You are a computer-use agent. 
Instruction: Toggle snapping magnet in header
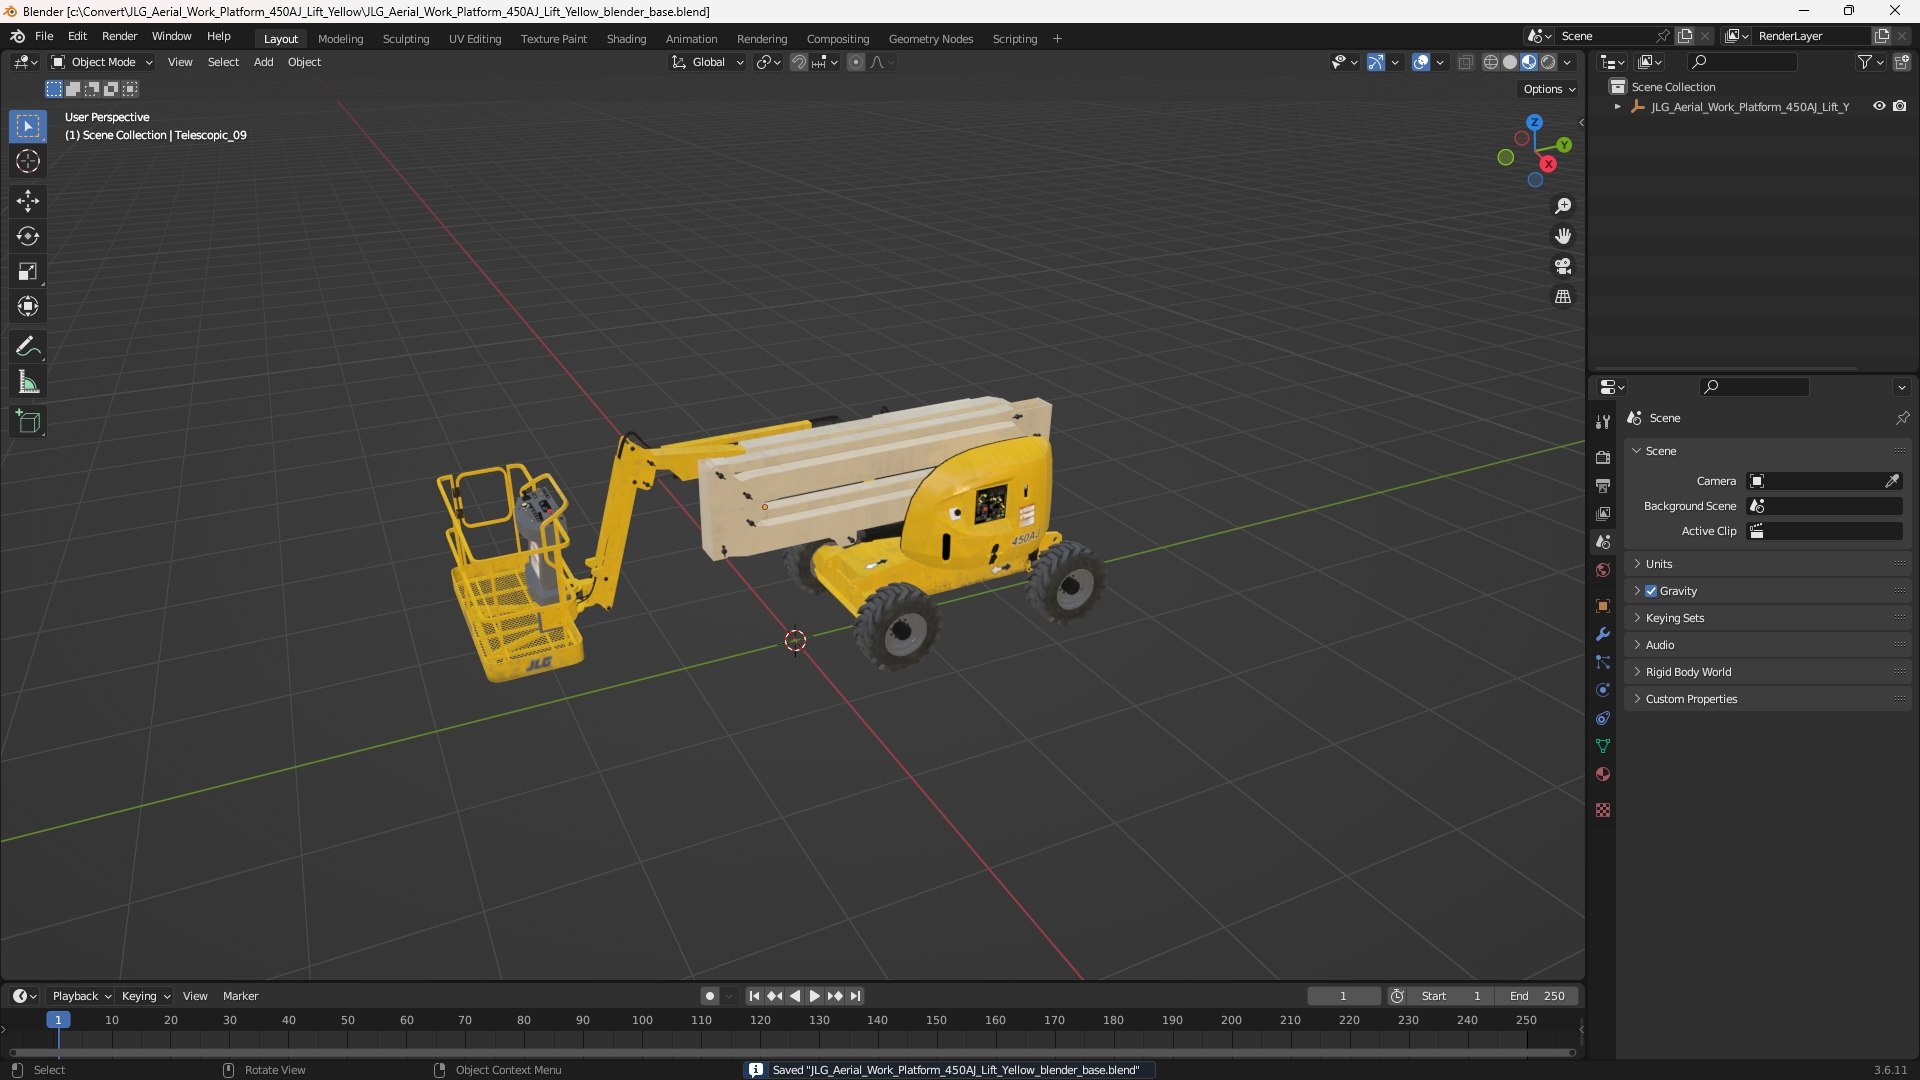click(799, 62)
